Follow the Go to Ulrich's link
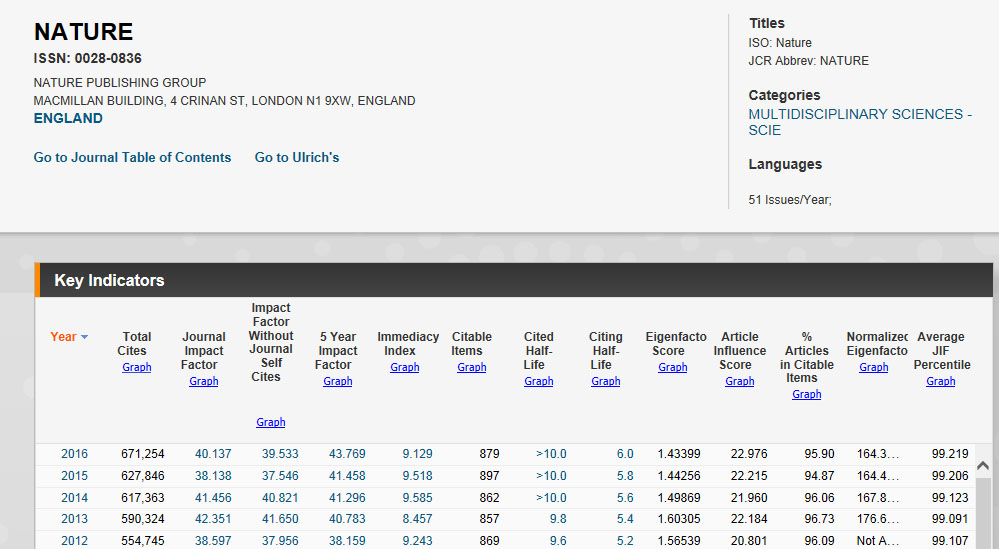This screenshot has height=549, width=999. point(297,157)
